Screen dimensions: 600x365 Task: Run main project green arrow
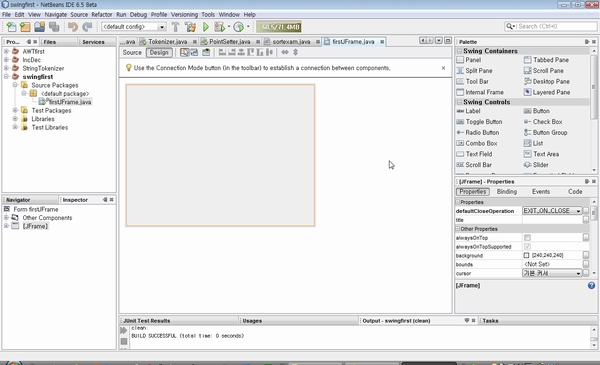click(x=206, y=27)
